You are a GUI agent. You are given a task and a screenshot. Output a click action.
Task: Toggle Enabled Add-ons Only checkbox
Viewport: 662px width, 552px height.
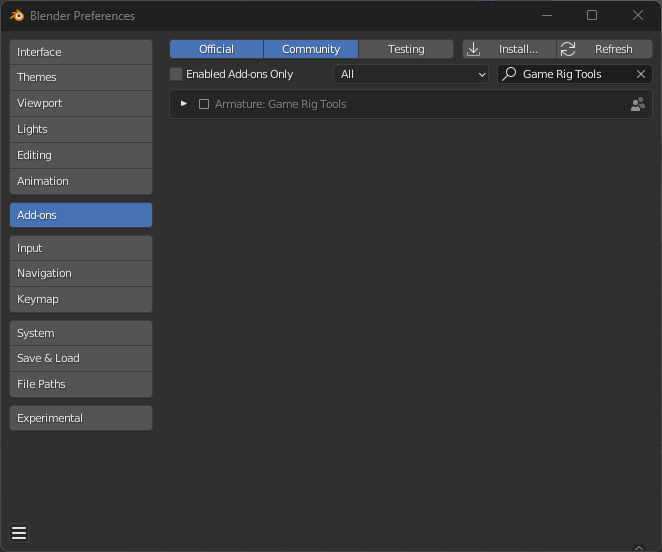[176, 74]
